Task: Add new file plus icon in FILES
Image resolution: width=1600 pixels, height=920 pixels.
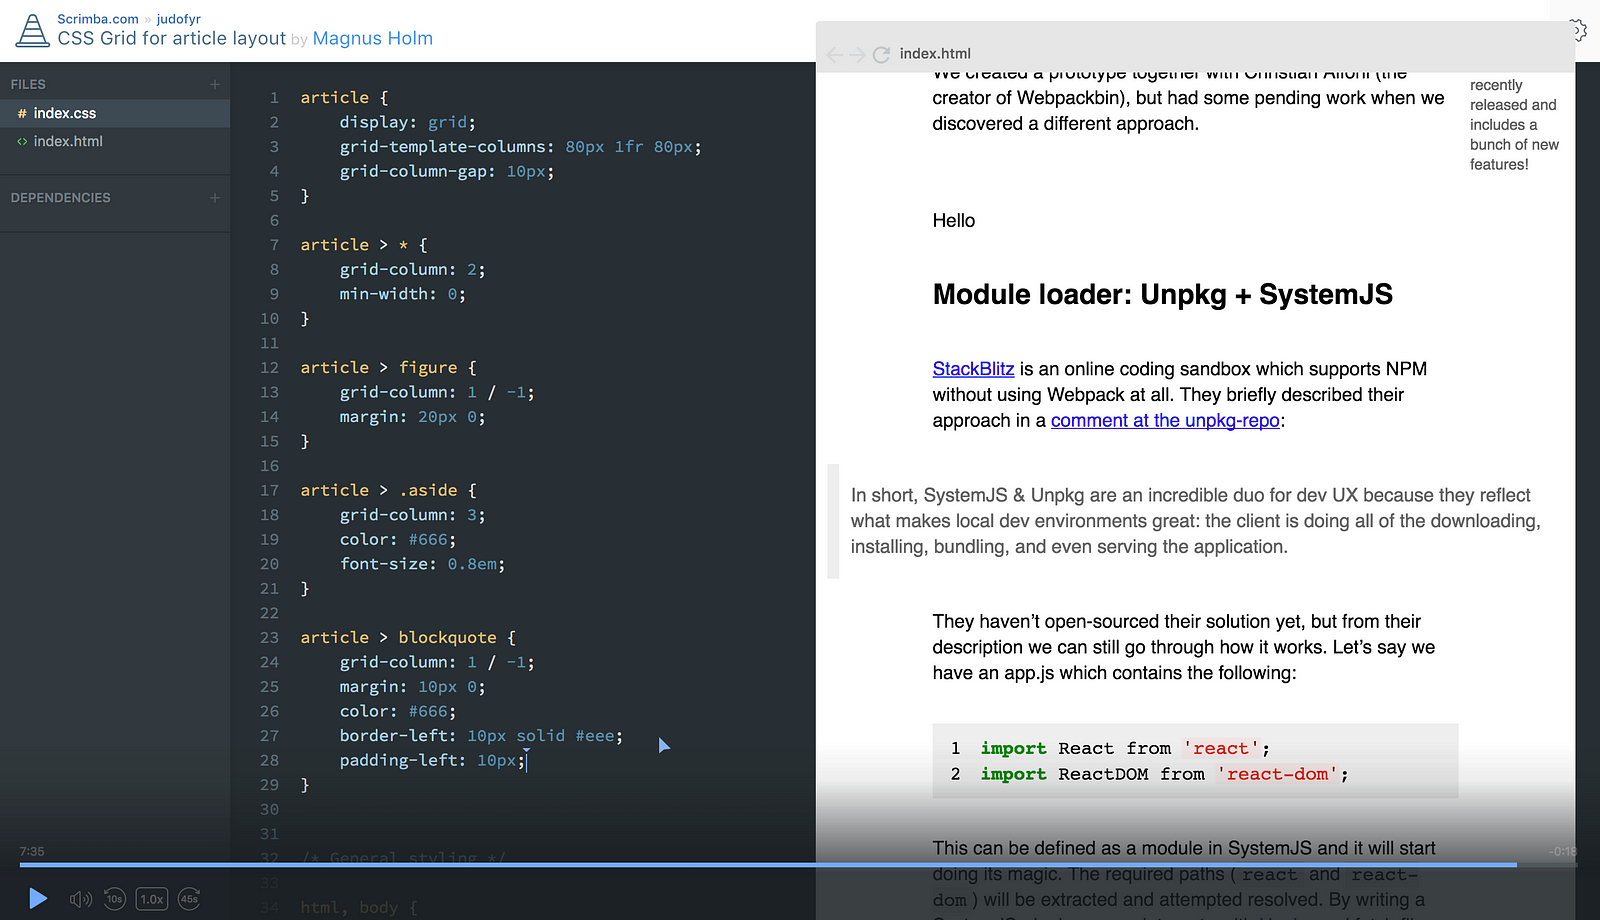Action: 215,84
